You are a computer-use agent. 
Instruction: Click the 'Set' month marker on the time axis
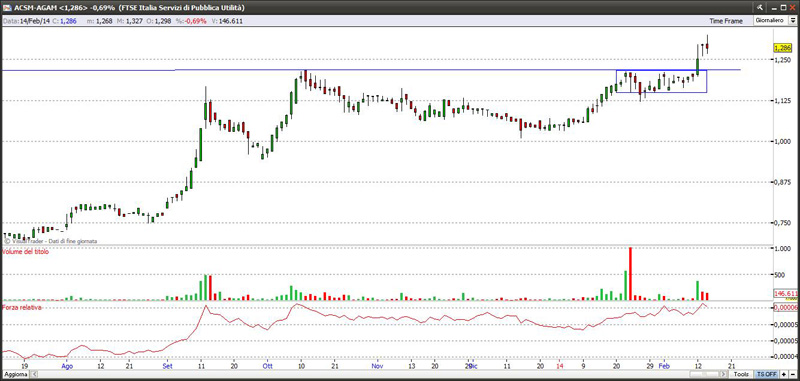point(167,366)
